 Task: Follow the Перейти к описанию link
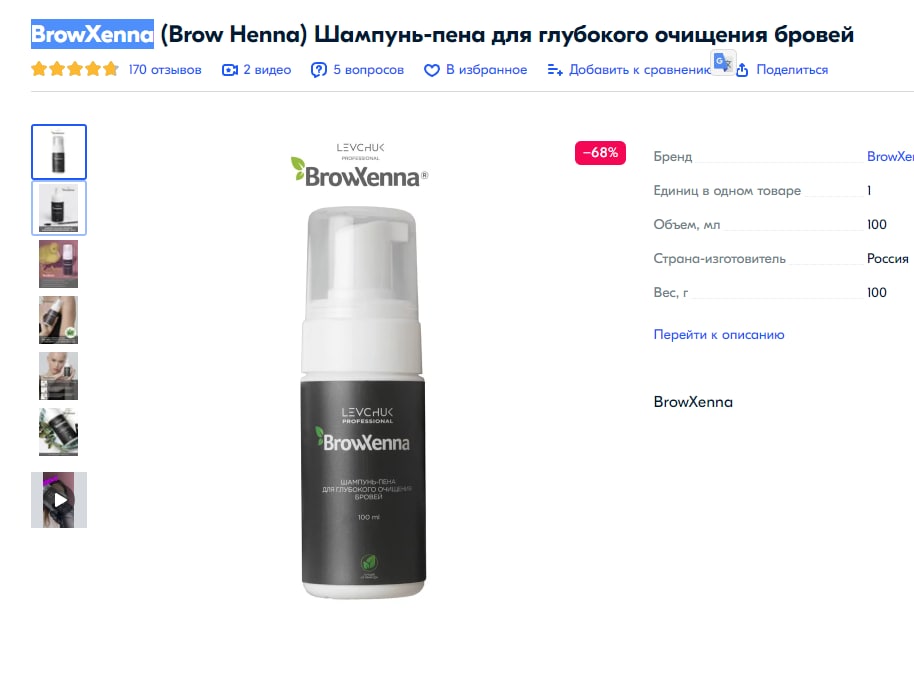tap(719, 335)
